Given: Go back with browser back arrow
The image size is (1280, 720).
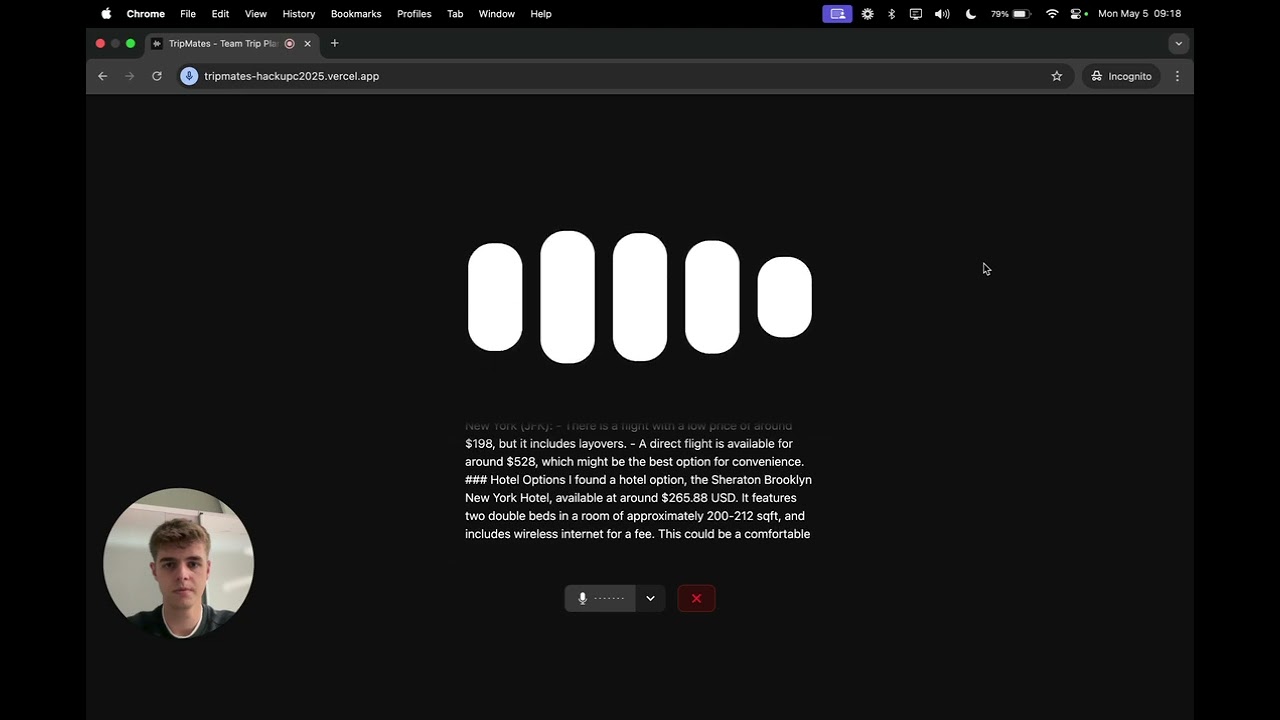Looking at the screenshot, I should pyautogui.click(x=102, y=76).
